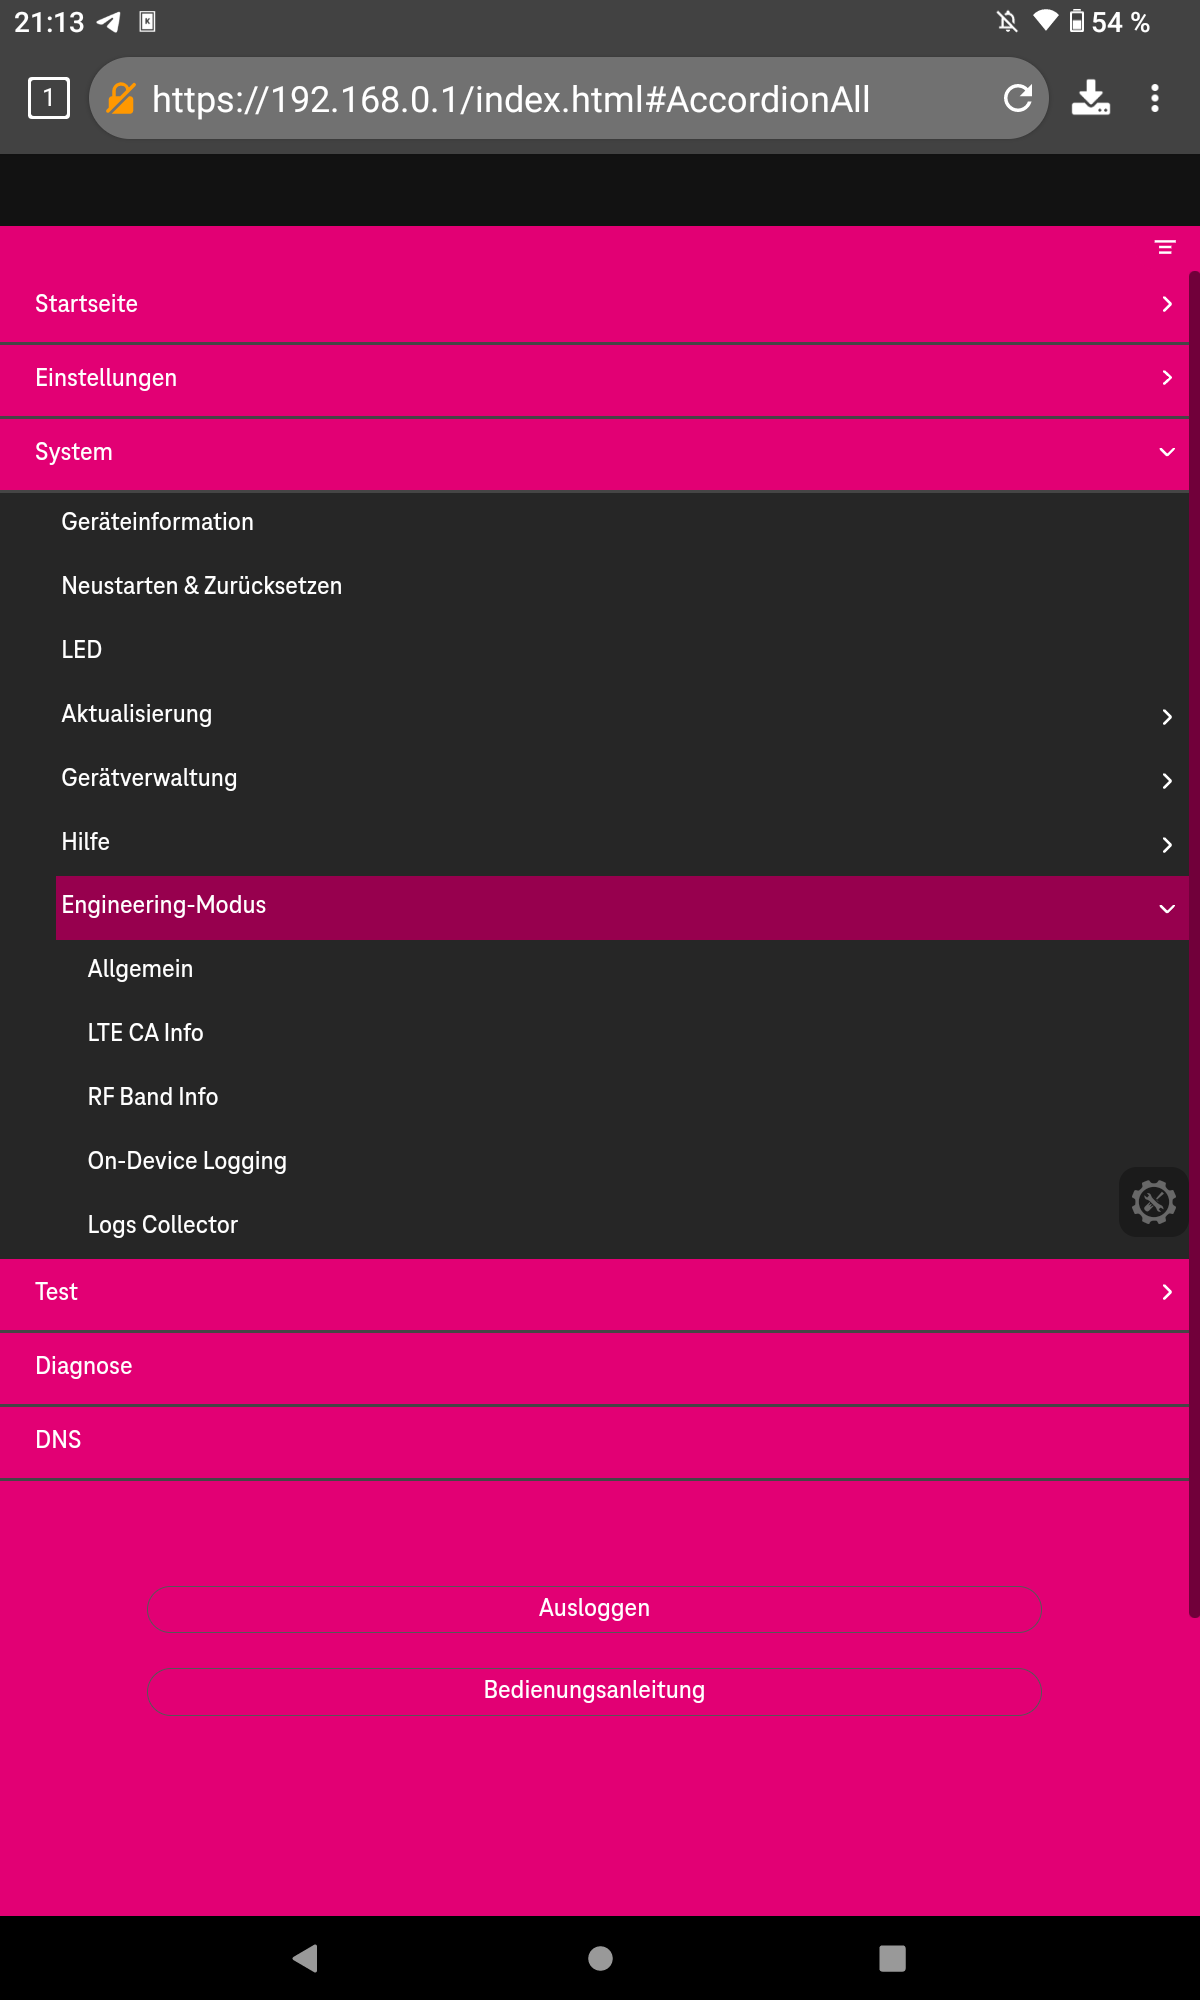Reload the page with the refresh icon
The height and width of the screenshot is (2000, 1200).
[1018, 98]
